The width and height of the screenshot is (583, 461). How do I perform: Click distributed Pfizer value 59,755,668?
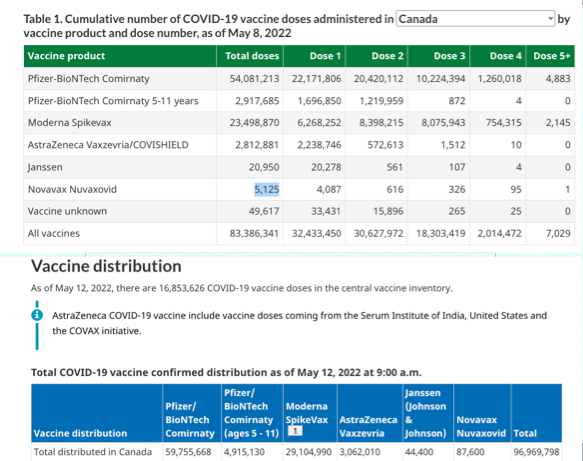[188, 452]
